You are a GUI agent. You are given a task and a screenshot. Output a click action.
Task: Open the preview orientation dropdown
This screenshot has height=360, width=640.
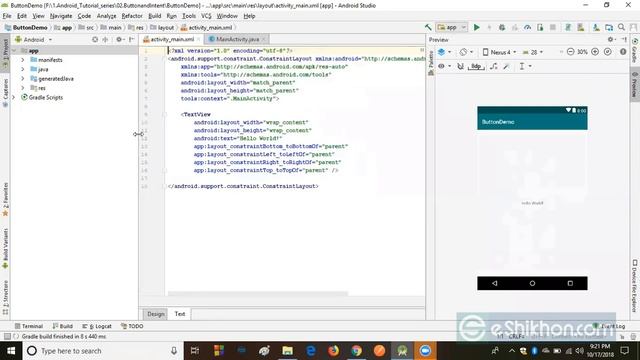(x=466, y=52)
